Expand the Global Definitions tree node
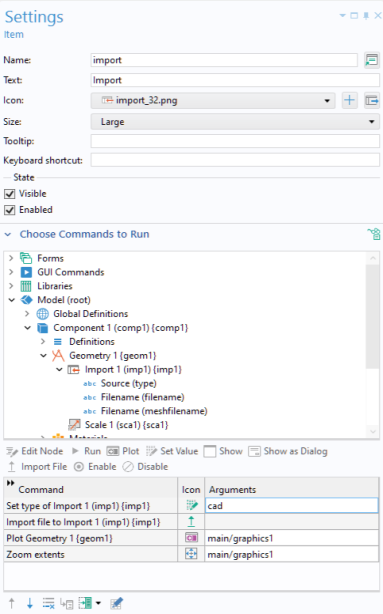Image resolution: width=383 pixels, height=614 pixels. pos(27,314)
